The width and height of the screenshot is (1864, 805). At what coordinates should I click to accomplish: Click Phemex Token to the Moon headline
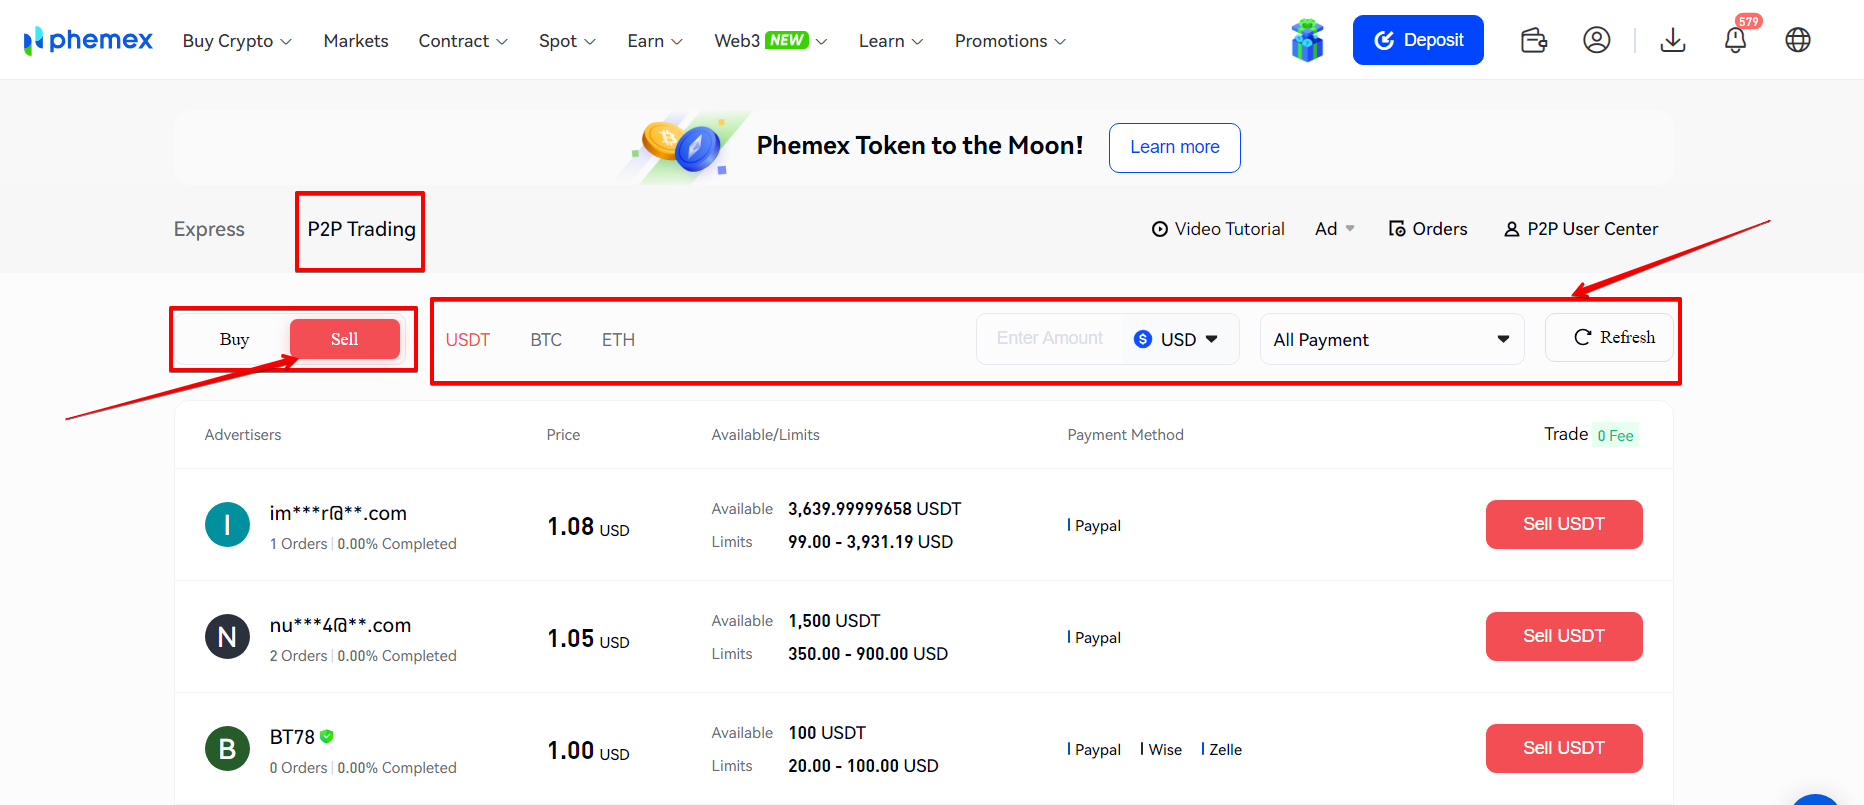click(x=920, y=146)
